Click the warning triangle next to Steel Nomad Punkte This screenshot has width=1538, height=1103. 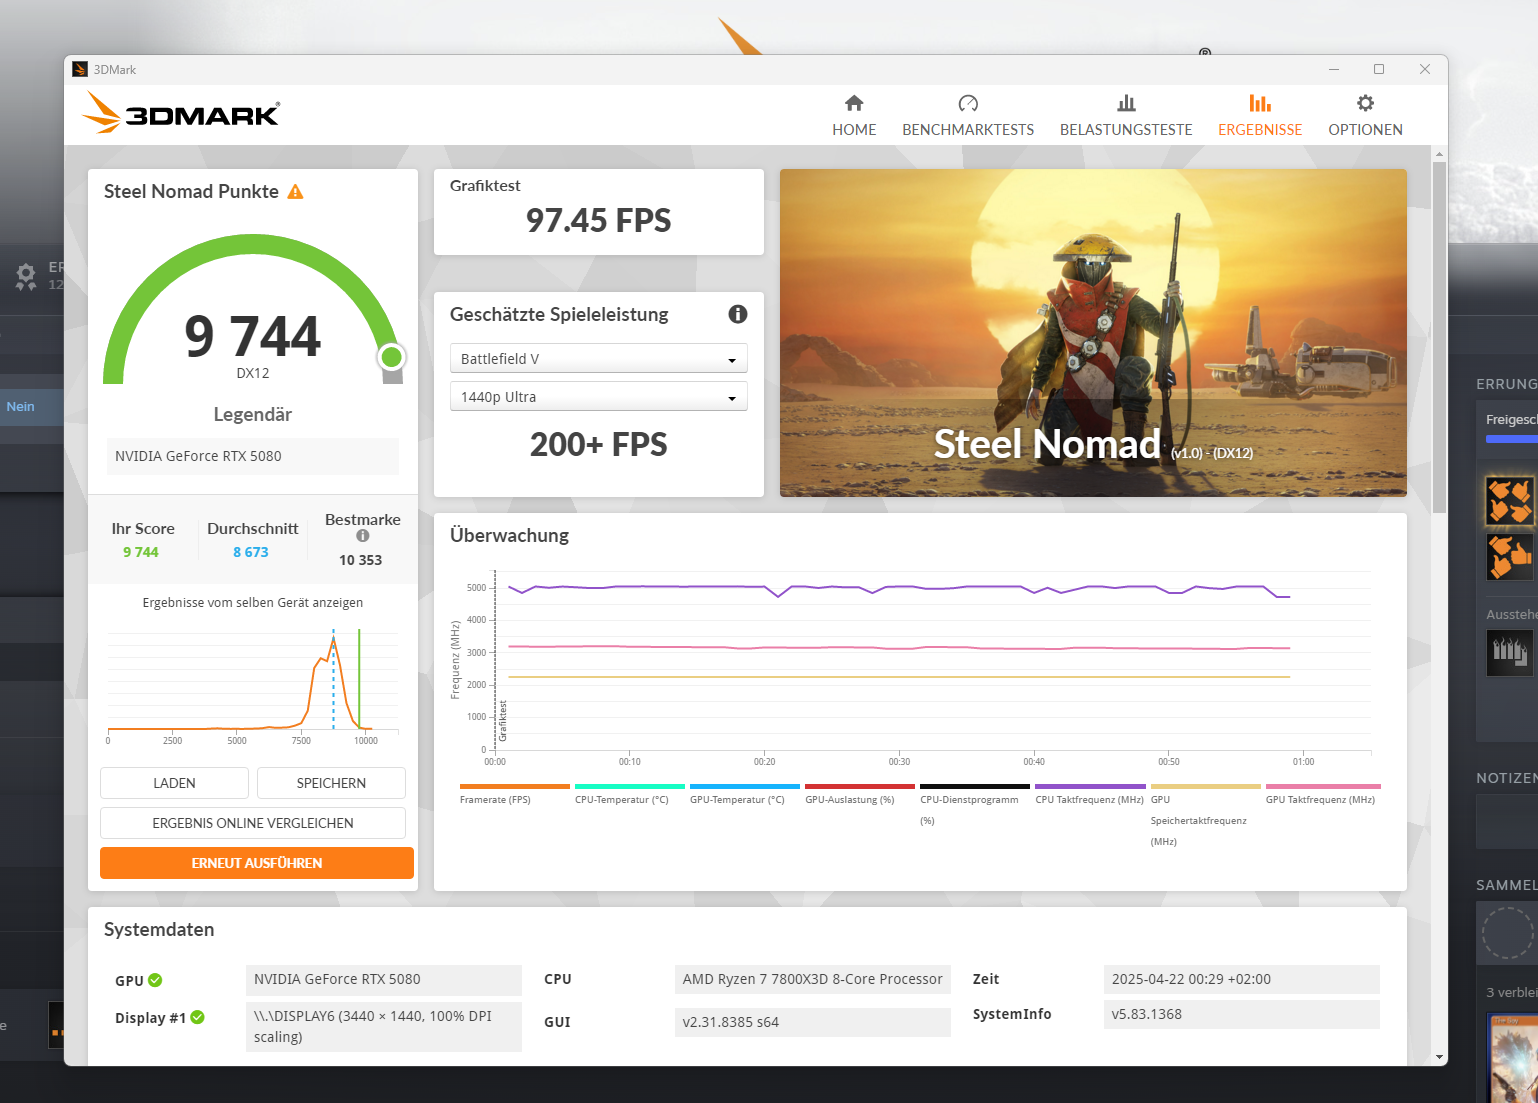(295, 192)
